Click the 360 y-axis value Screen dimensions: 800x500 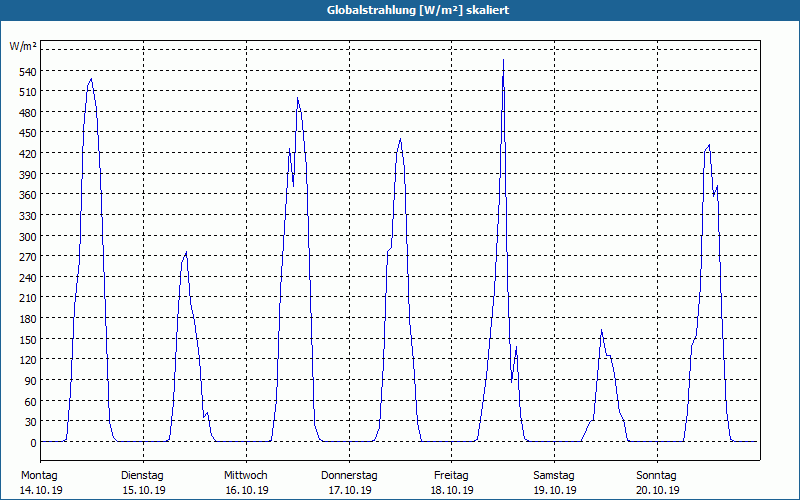pyautogui.click(x=28, y=195)
